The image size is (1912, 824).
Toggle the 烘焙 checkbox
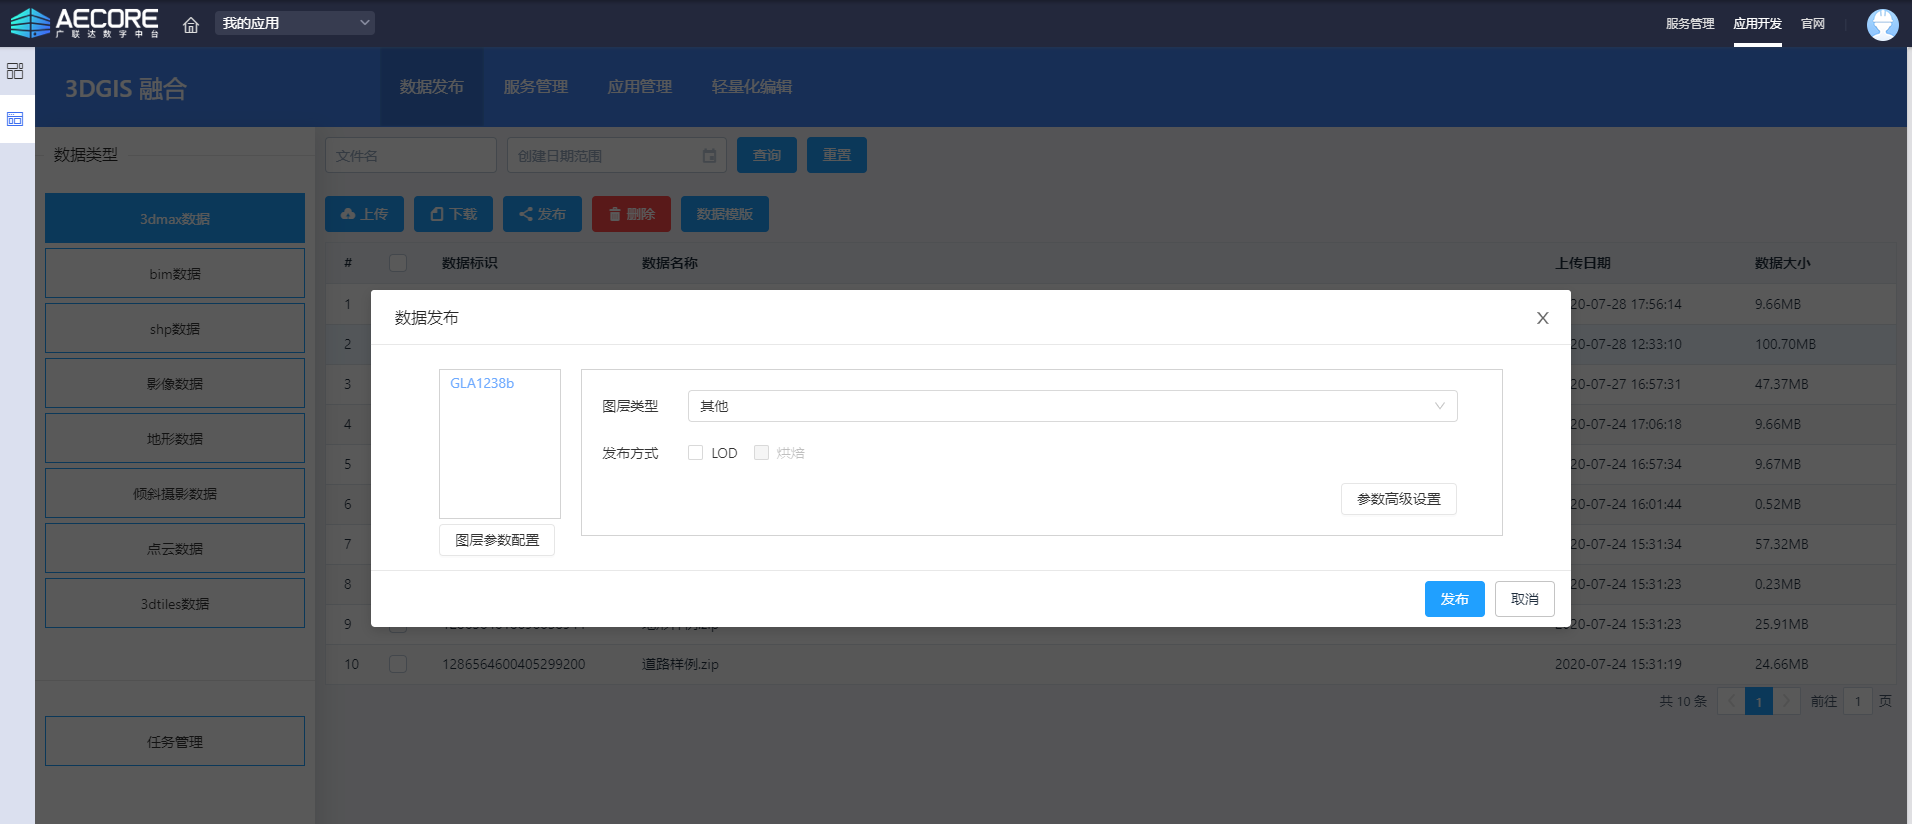pyautogui.click(x=762, y=453)
